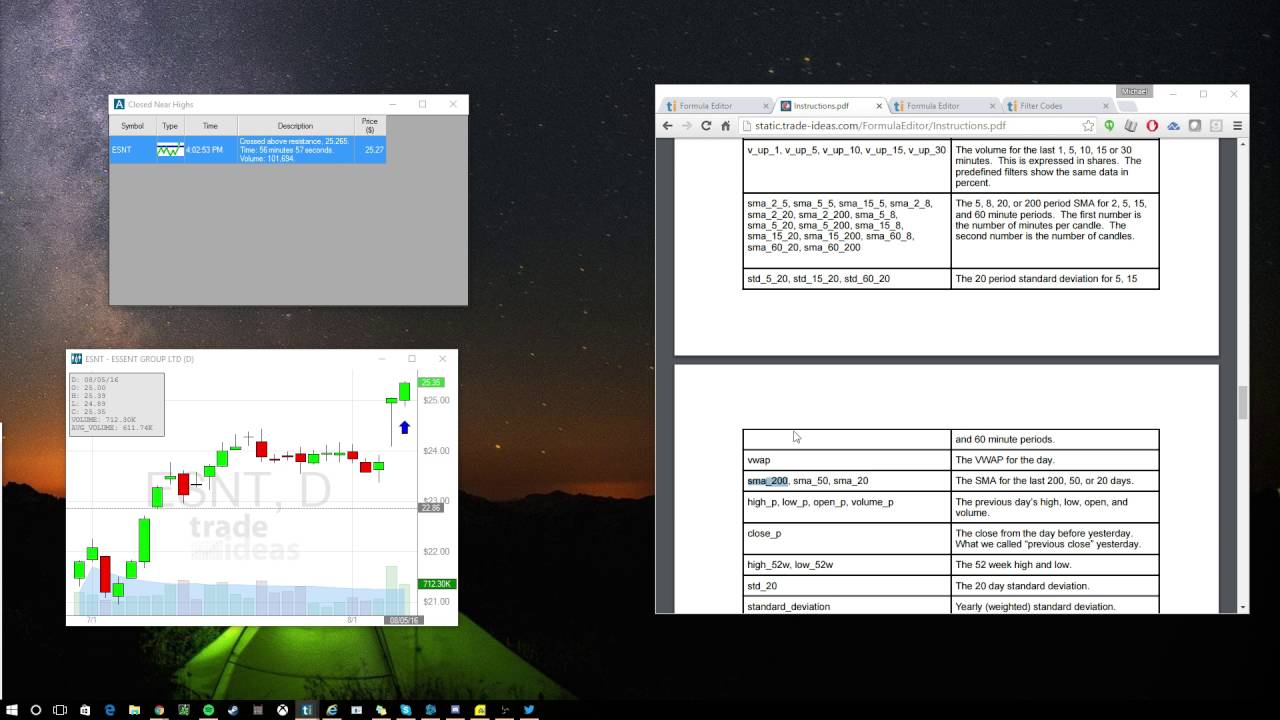Open Google Chrome from the taskbar
Viewport: 1280px width, 720px height.
coord(159,710)
